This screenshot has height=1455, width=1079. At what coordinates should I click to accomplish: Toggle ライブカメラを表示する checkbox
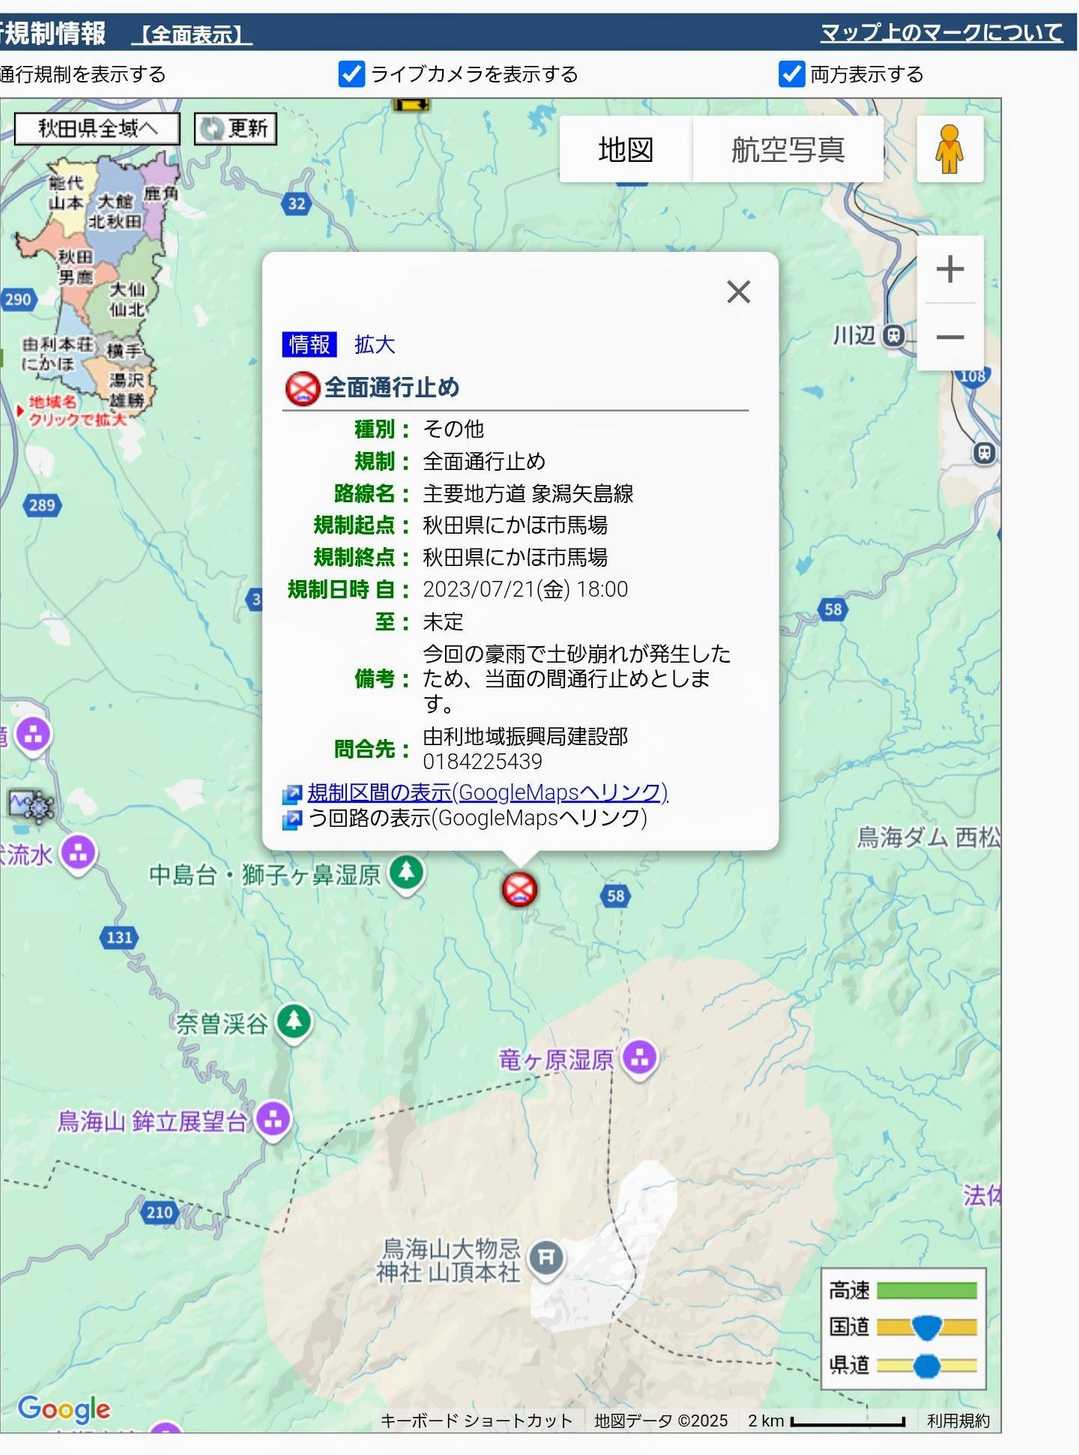(x=352, y=74)
